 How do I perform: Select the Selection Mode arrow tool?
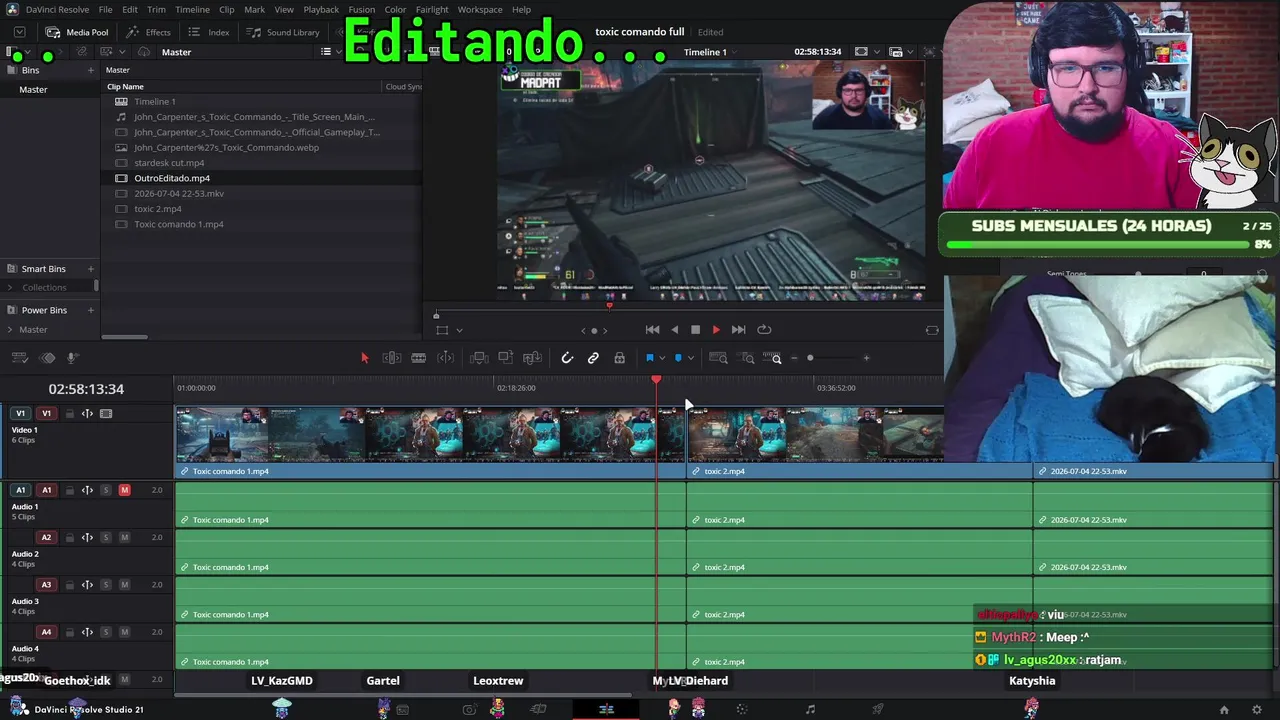point(364,358)
